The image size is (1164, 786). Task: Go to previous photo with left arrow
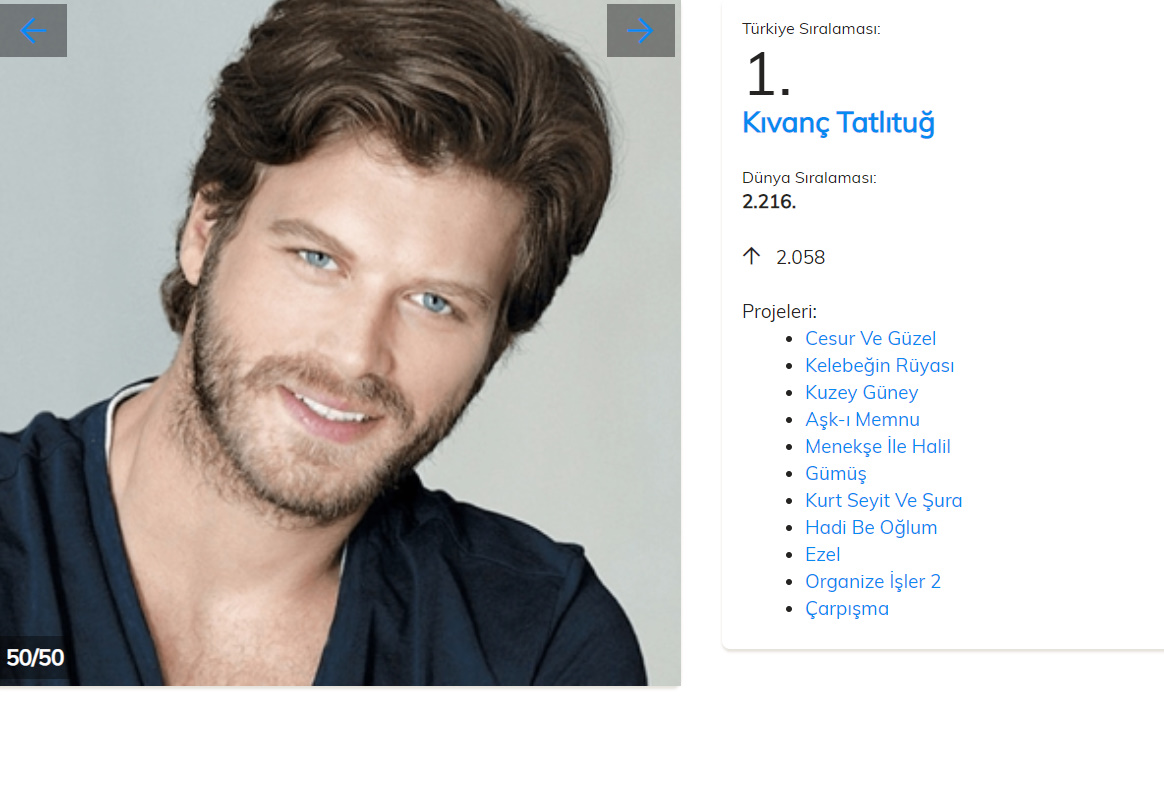coord(33,30)
